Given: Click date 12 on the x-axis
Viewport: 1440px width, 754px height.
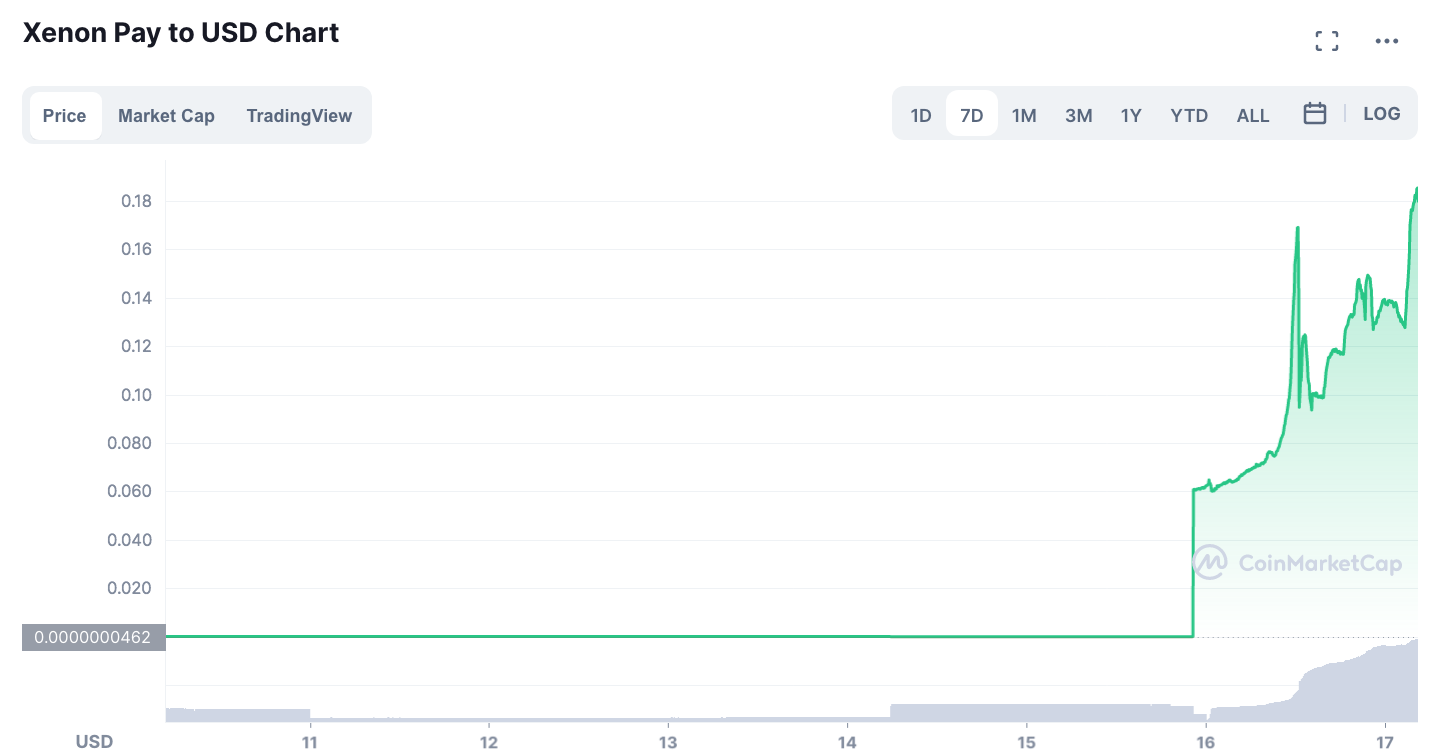Looking at the screenshot, I should coord(488,742).
